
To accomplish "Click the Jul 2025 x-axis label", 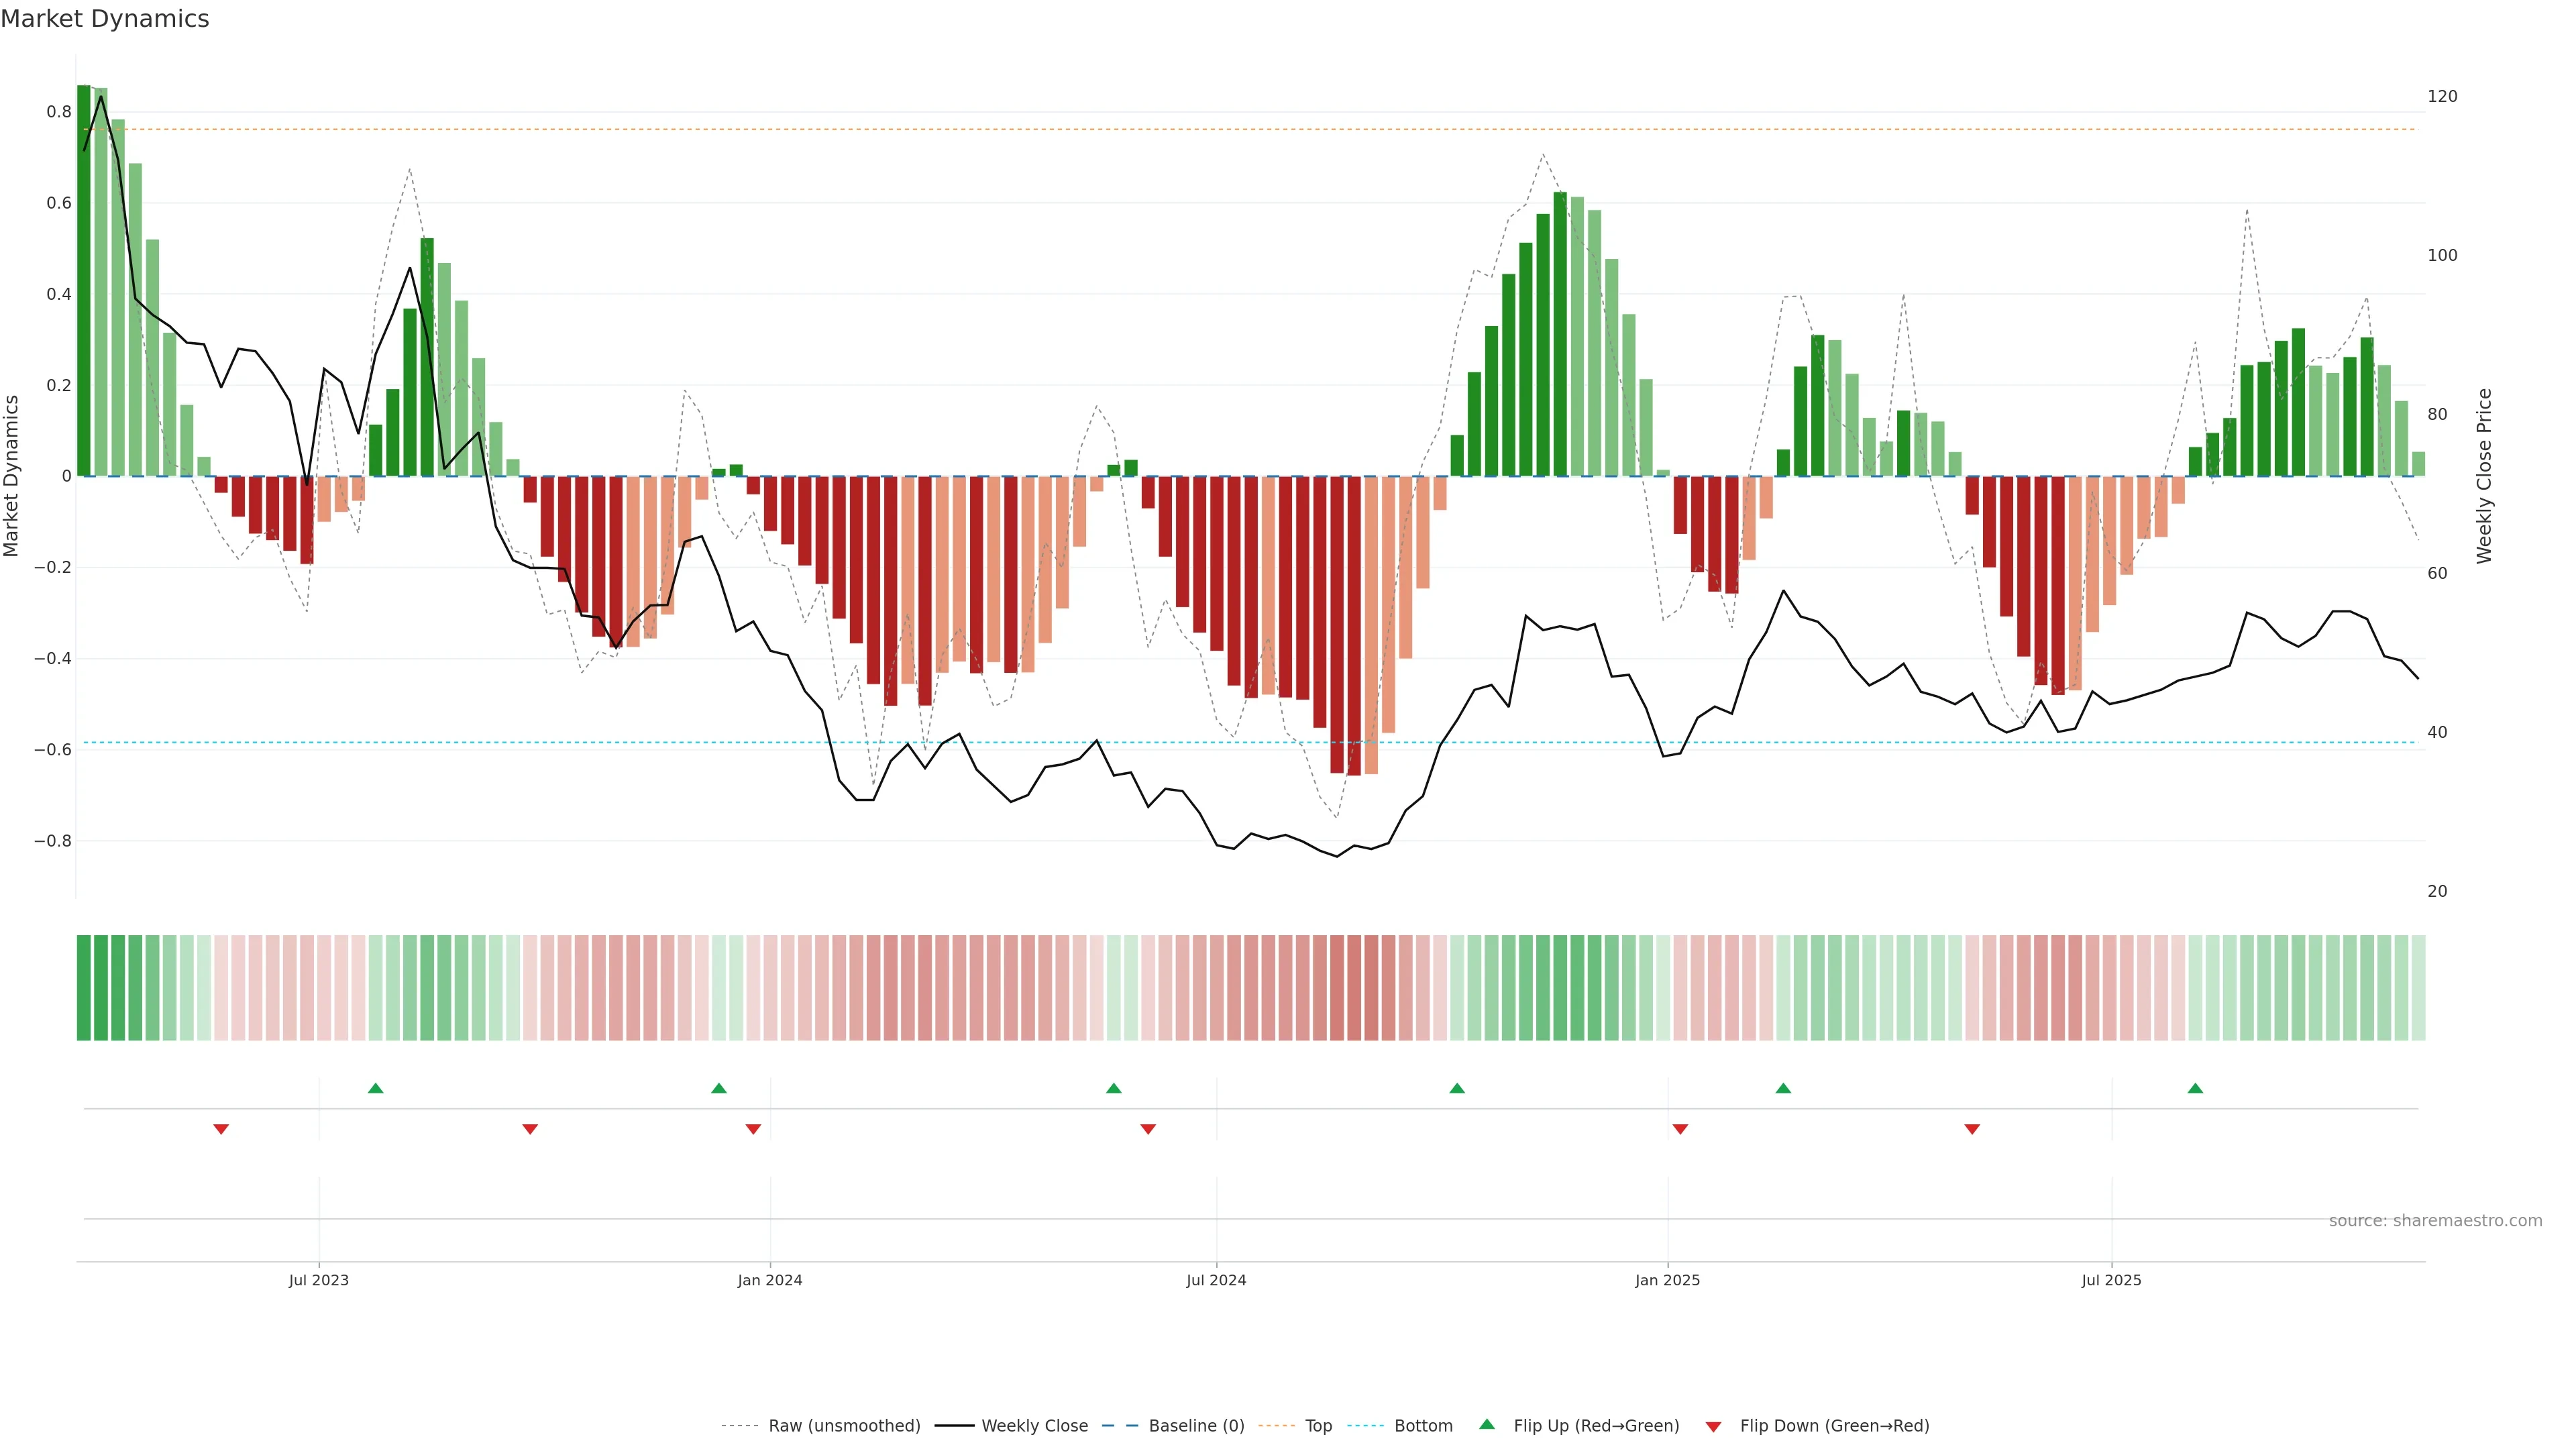I will 2111,1280.
